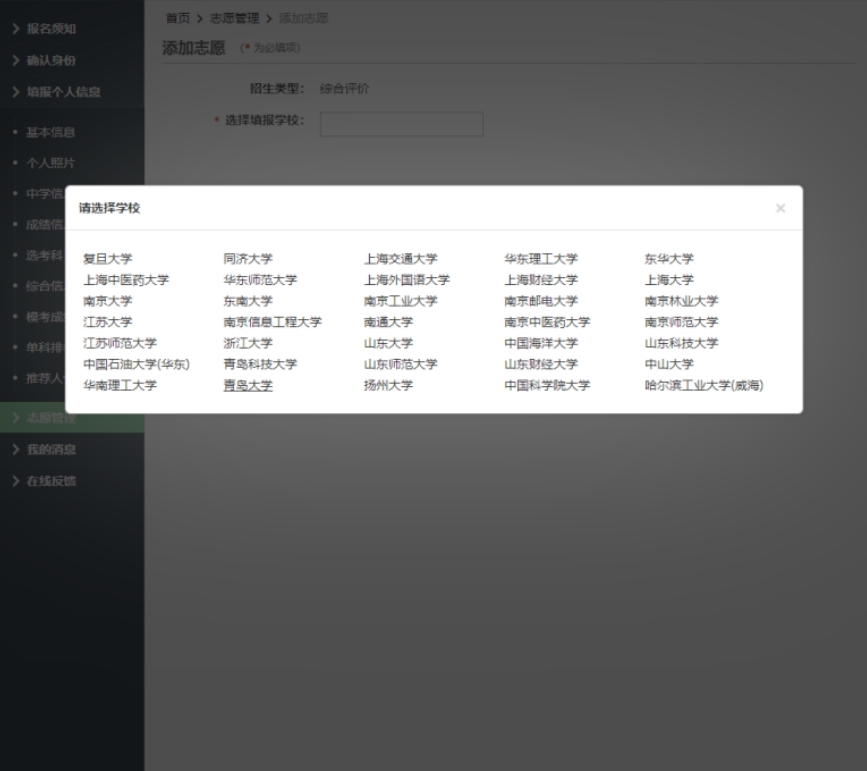Expand the 报名须知 sidebar section

51,29
